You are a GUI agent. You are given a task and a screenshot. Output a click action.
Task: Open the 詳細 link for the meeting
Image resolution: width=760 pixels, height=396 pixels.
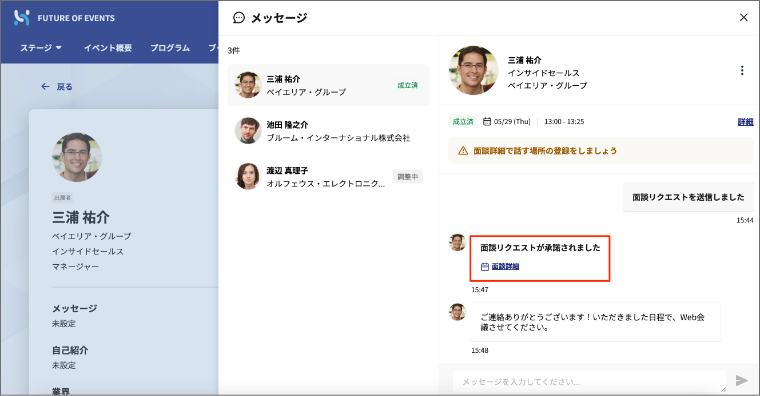coord(745,122)
